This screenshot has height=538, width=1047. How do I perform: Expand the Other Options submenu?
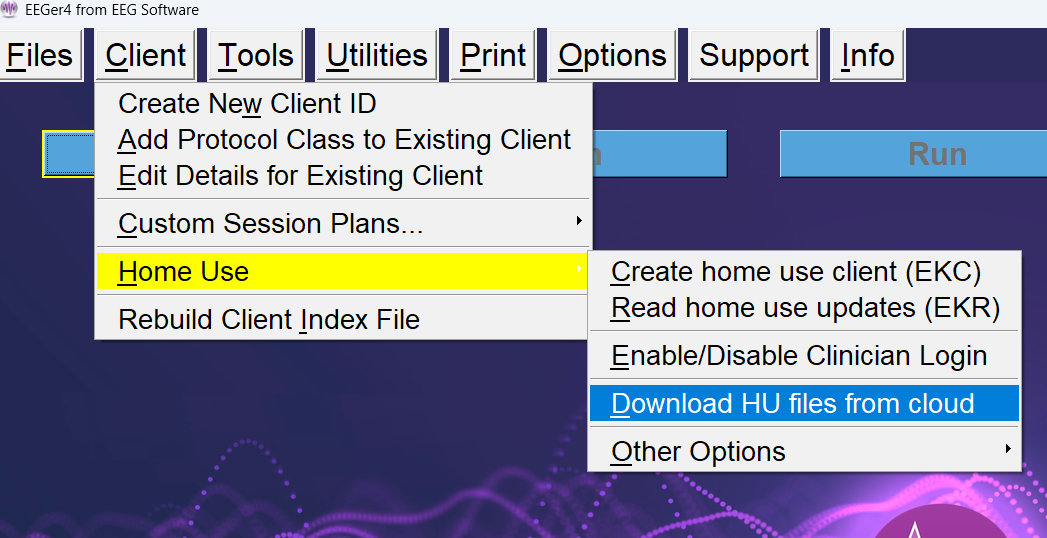pyautogui.click(x=804, y=451)
